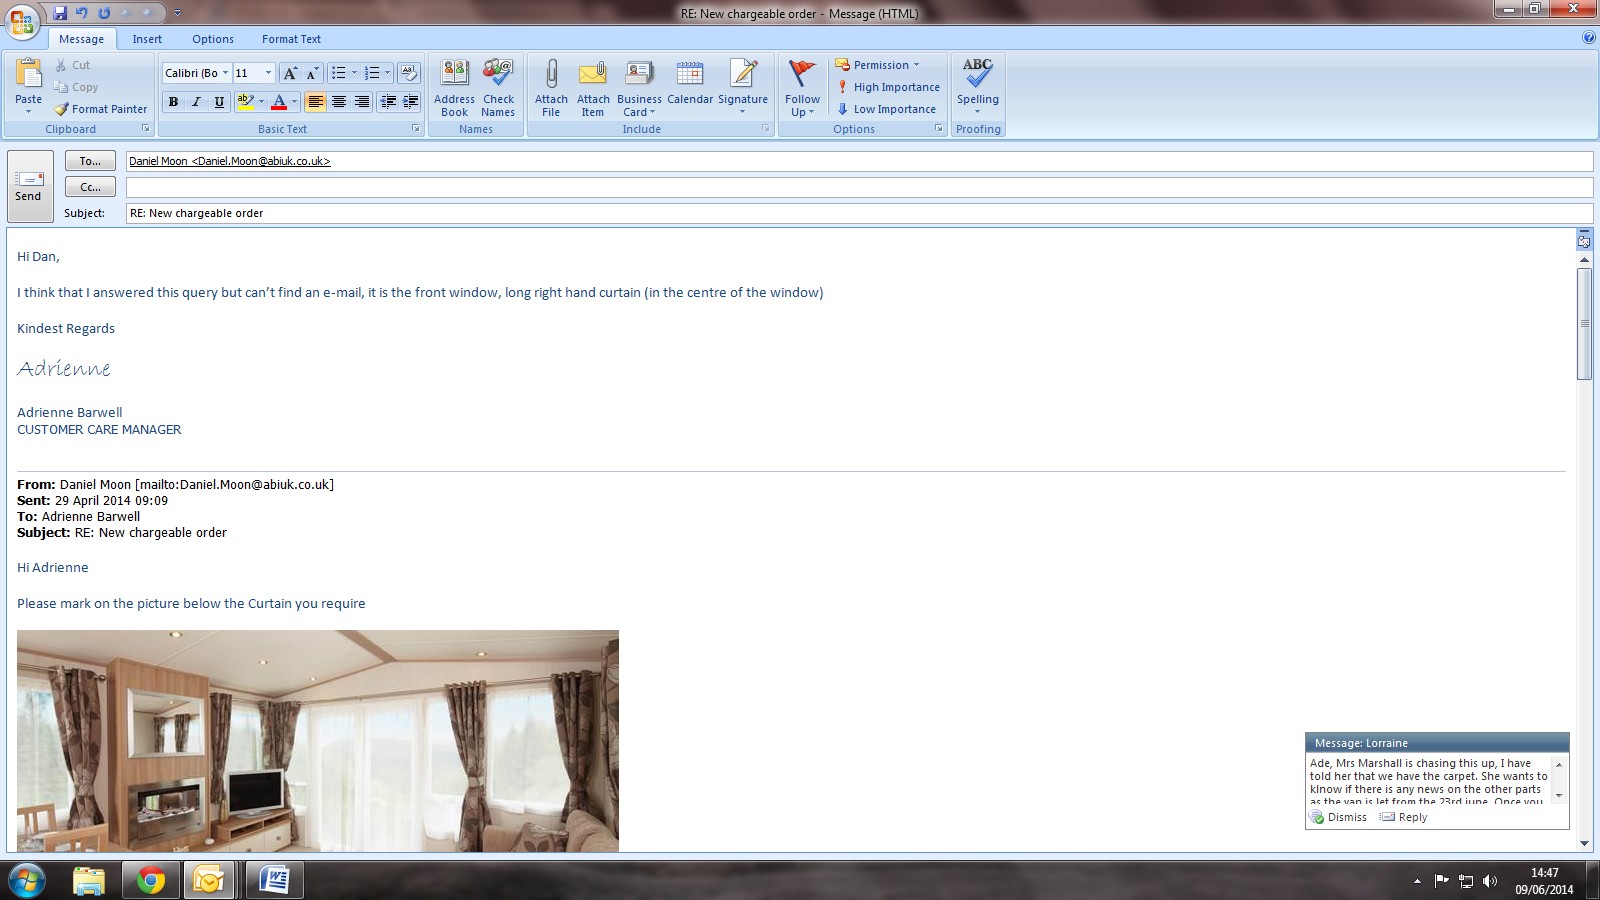Run Check Names on recipients

(x=498, y=87)
